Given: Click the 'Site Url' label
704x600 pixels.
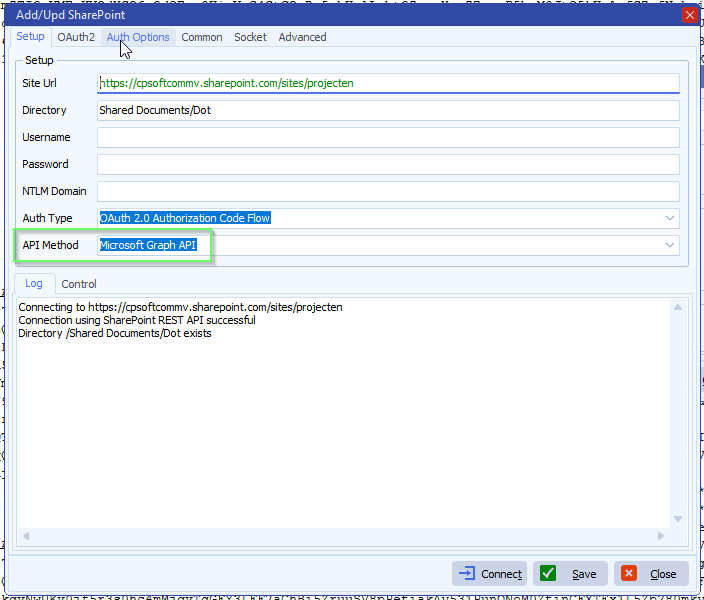Looking at the screenshot, I should (40, 83).
